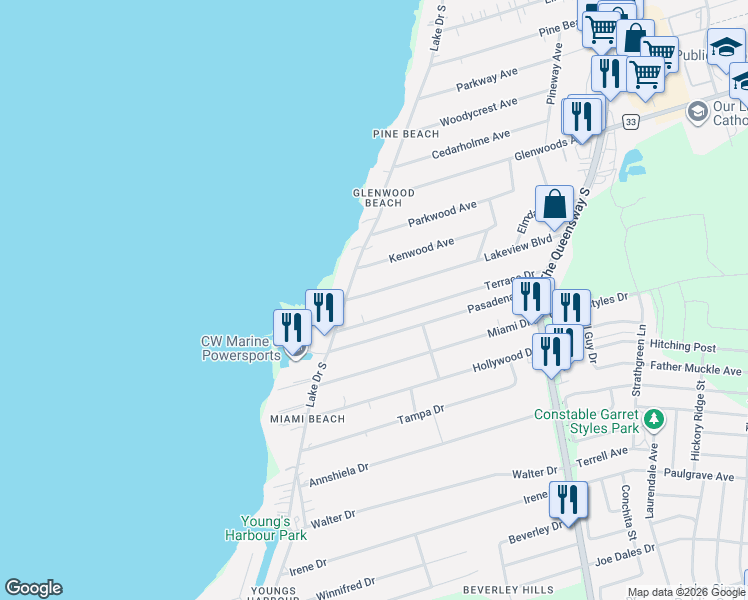The height and width of the screenshot is (600, 748).
Task: Select the Our Lady Catholic school label
Action: [730, 113]
